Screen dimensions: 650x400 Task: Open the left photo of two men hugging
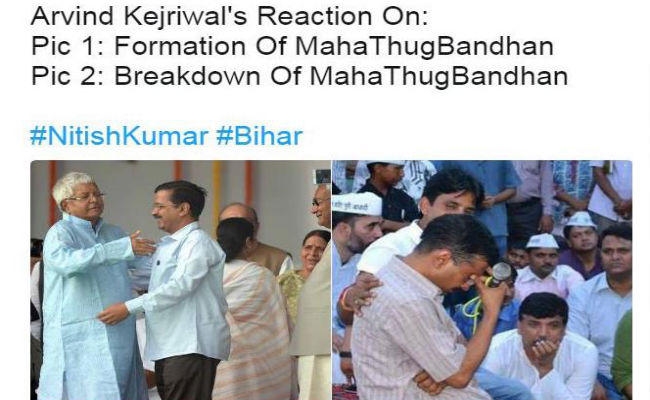pos(180,280)
